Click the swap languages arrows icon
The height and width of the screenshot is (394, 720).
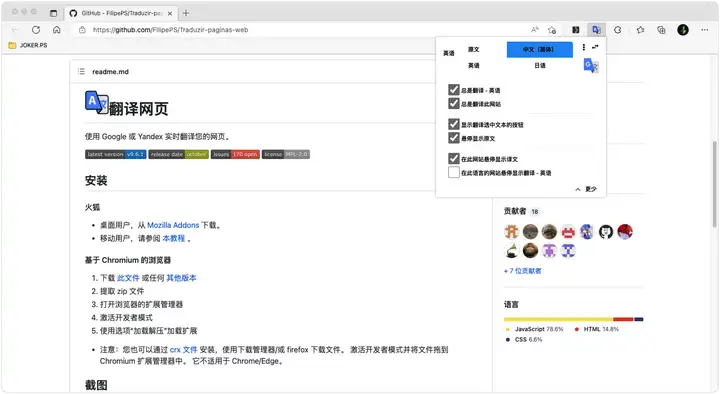tap(595, 47)
